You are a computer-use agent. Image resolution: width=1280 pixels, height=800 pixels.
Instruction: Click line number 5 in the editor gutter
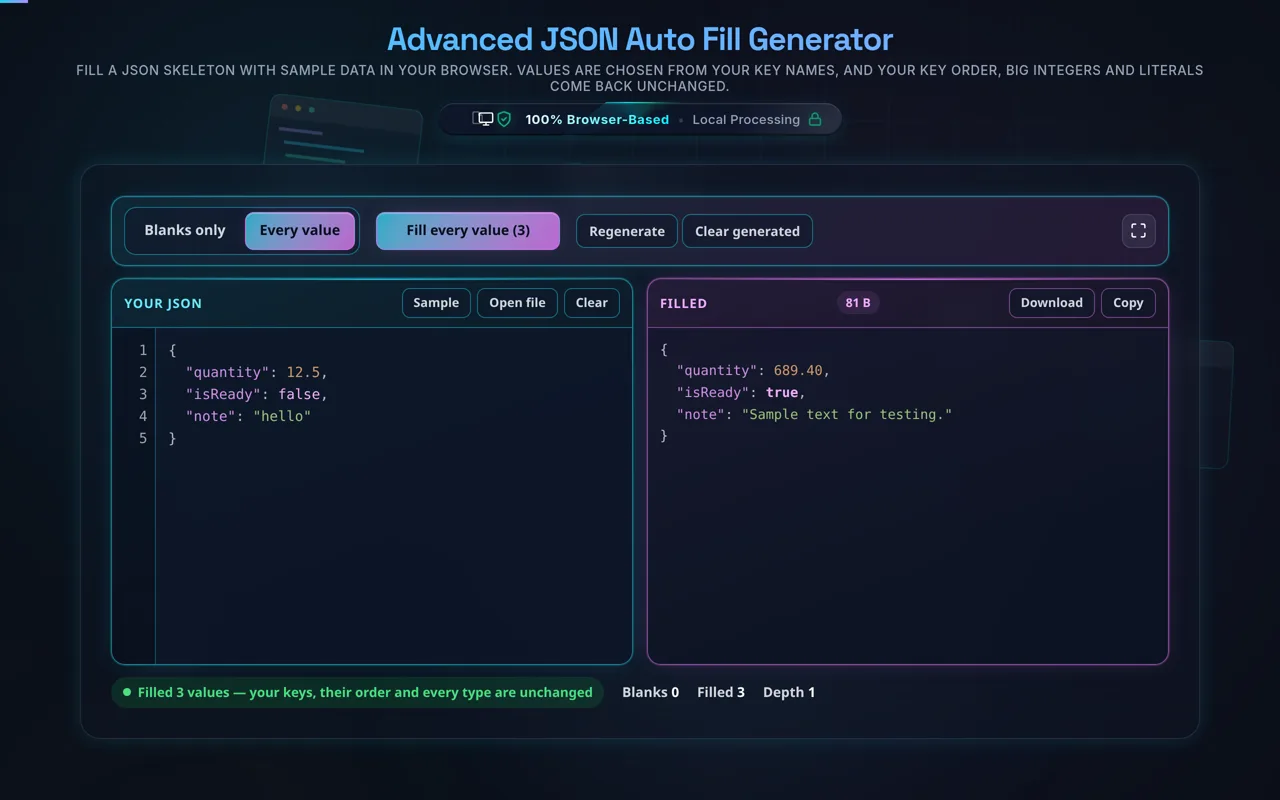(143, 438)
